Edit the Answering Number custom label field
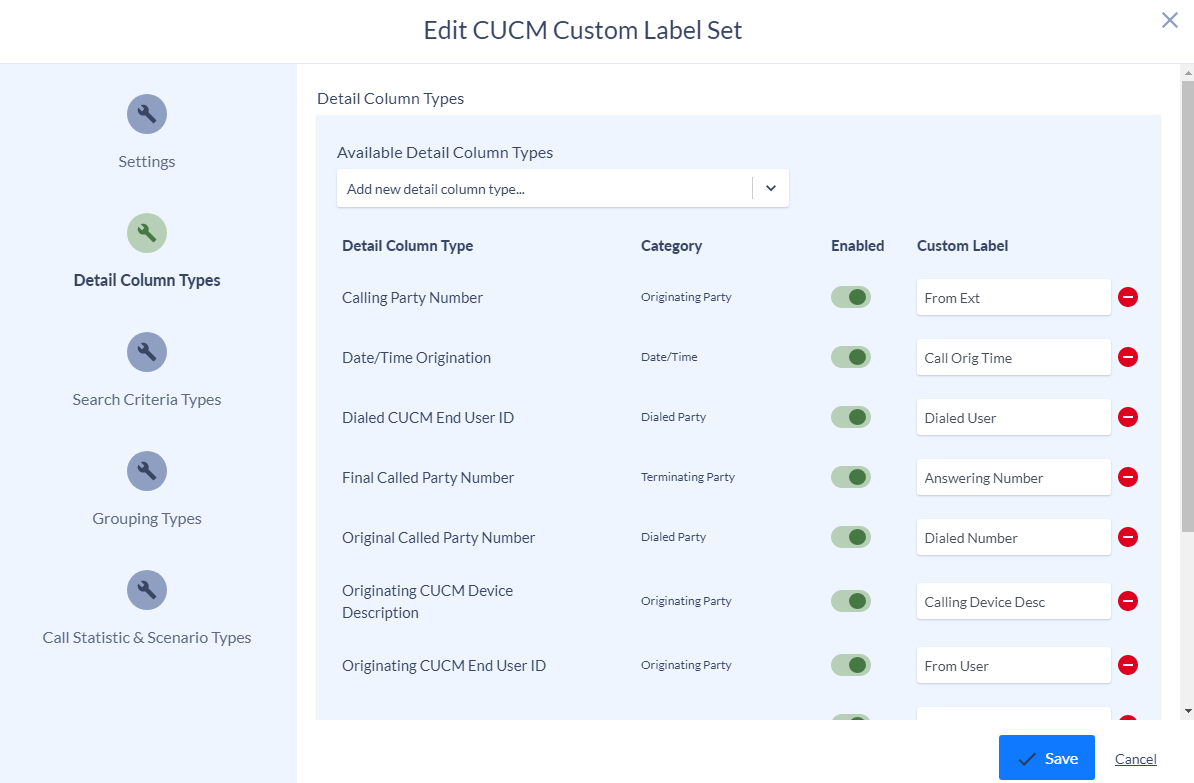Viewport: 1194px width, 783px height. coord(1014,478)
